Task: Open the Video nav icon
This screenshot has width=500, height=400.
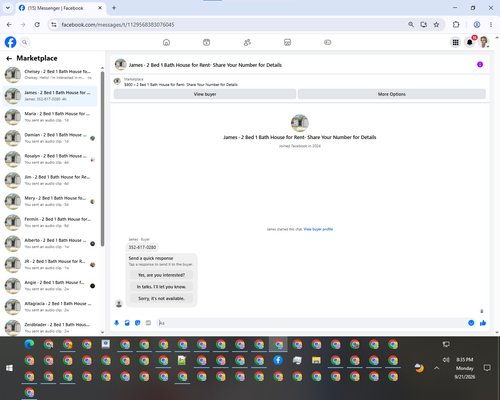Action: 207,42
